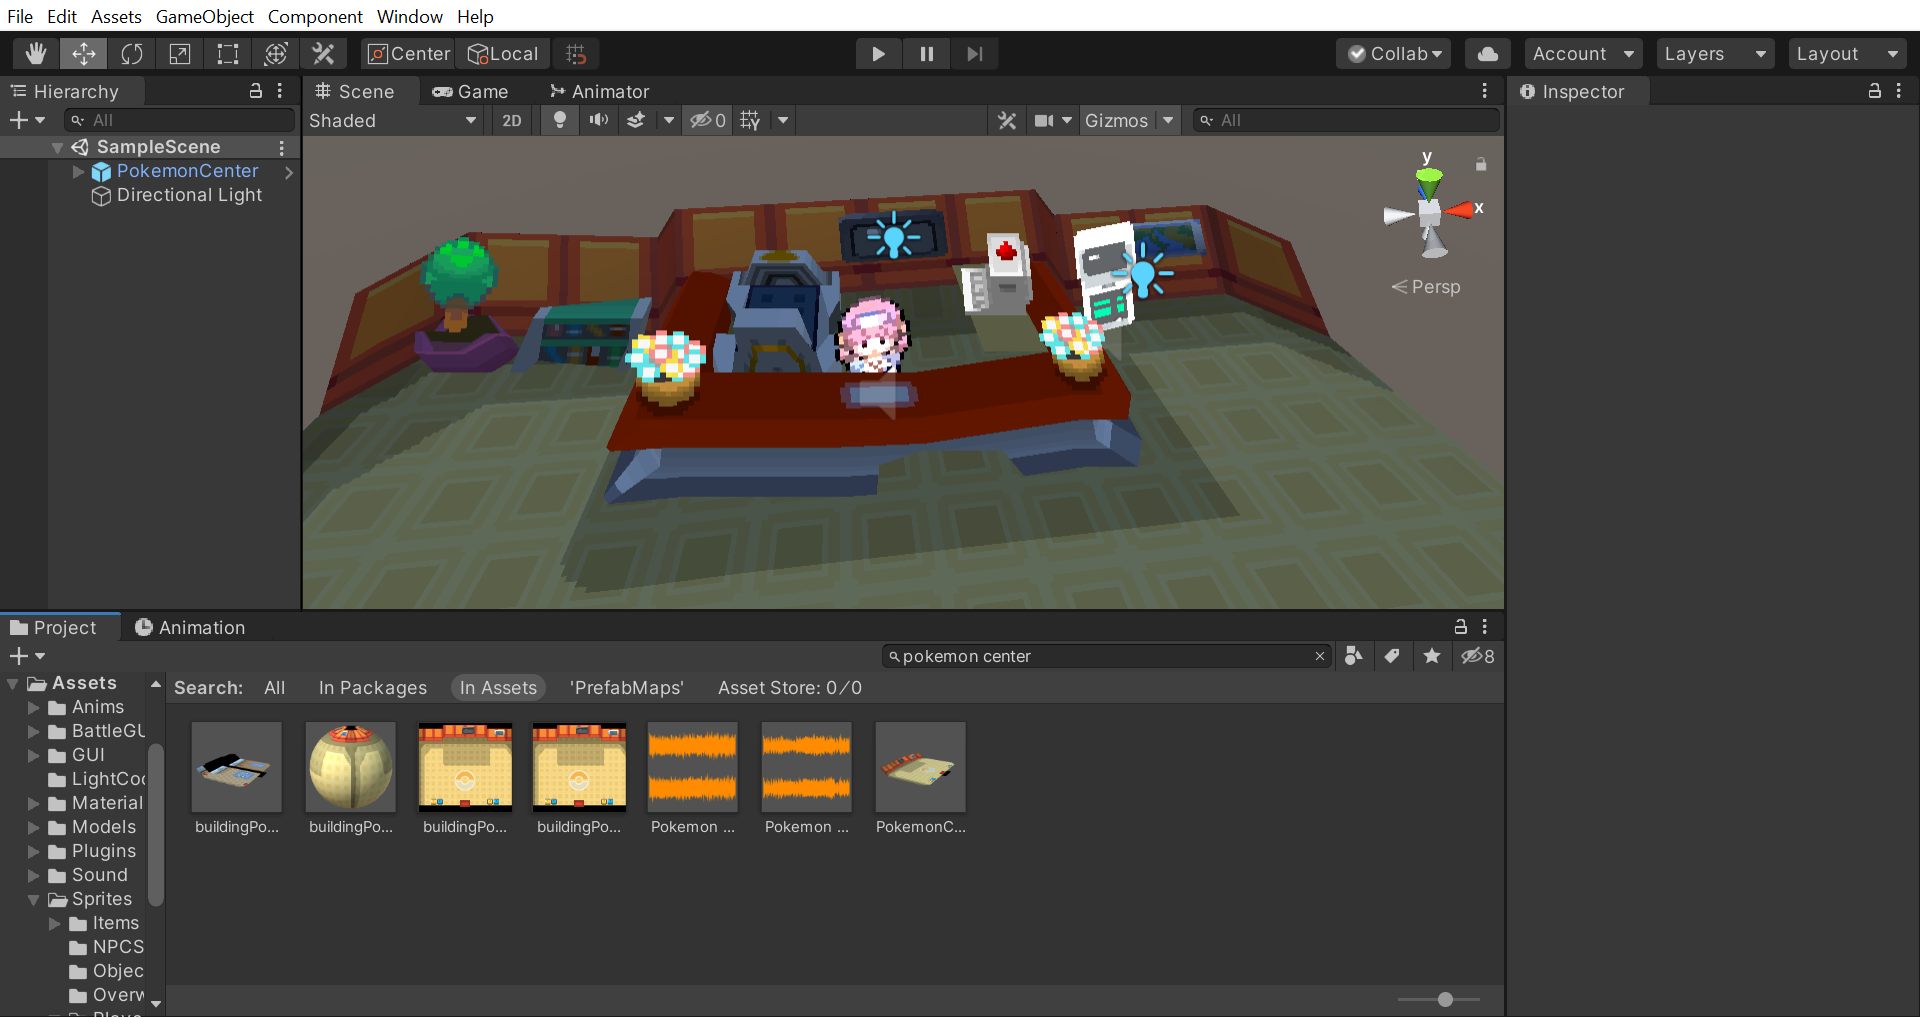Click the scene view search field

1346,121
